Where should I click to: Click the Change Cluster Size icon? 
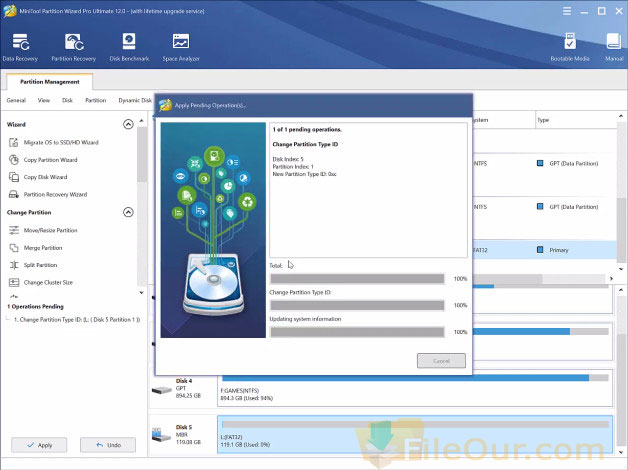pyautogui.click(x=14, y=282)
